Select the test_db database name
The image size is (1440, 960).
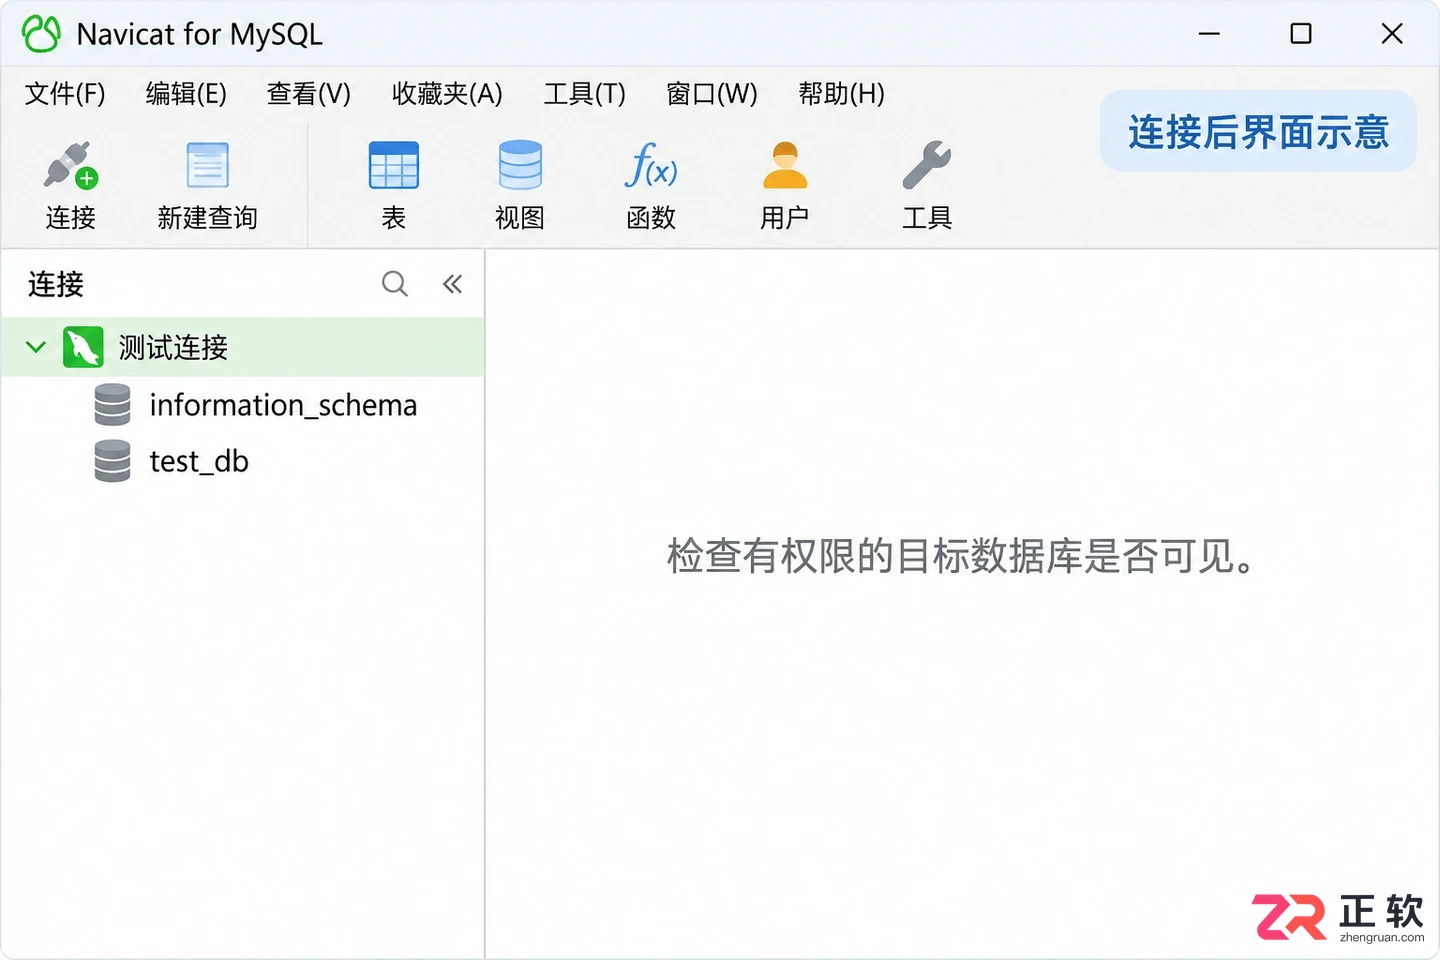pyautogui.click(x=199, y=461)
